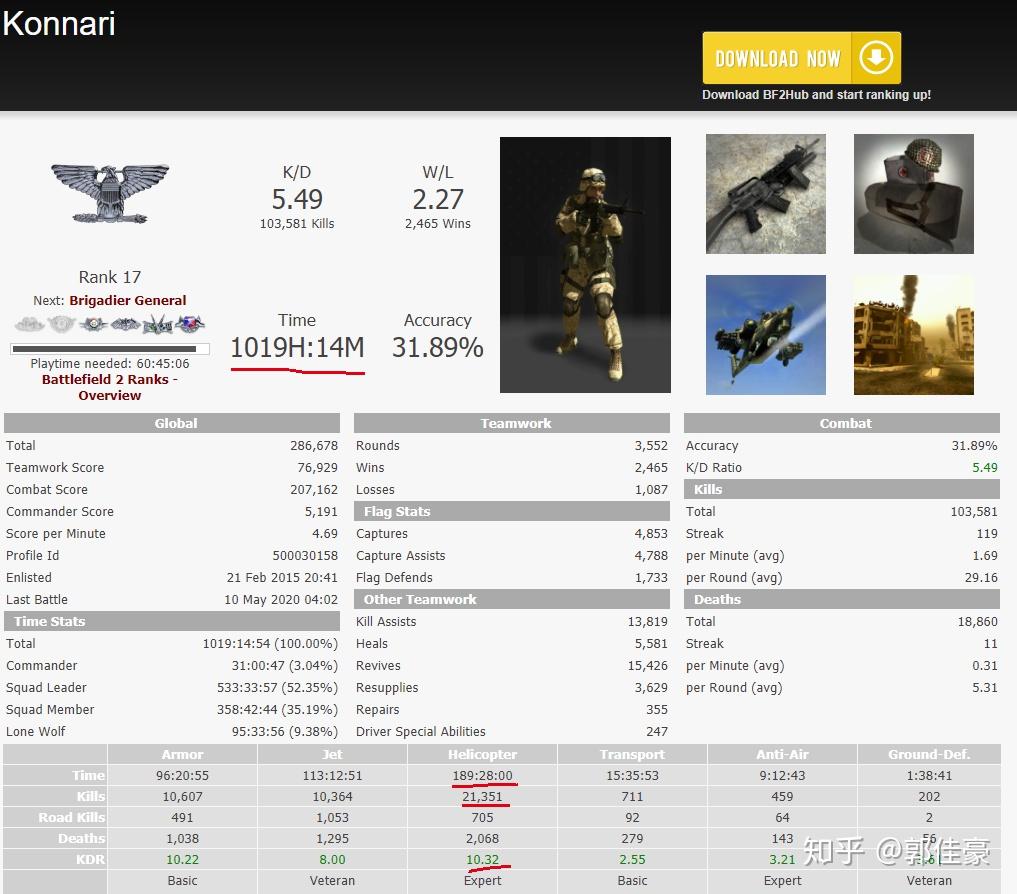The height and width of the screenshot is (894, 1017).
Task: Click the Kill Assists value 13,819
Action: (x=647, y=622)
